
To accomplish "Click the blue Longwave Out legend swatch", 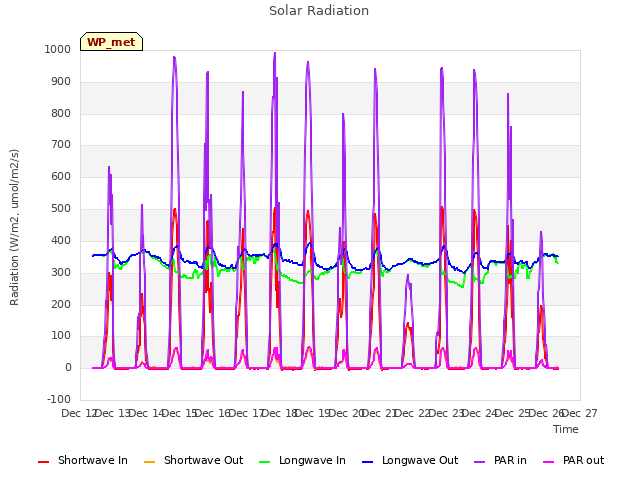I will [x=368, y=462].
